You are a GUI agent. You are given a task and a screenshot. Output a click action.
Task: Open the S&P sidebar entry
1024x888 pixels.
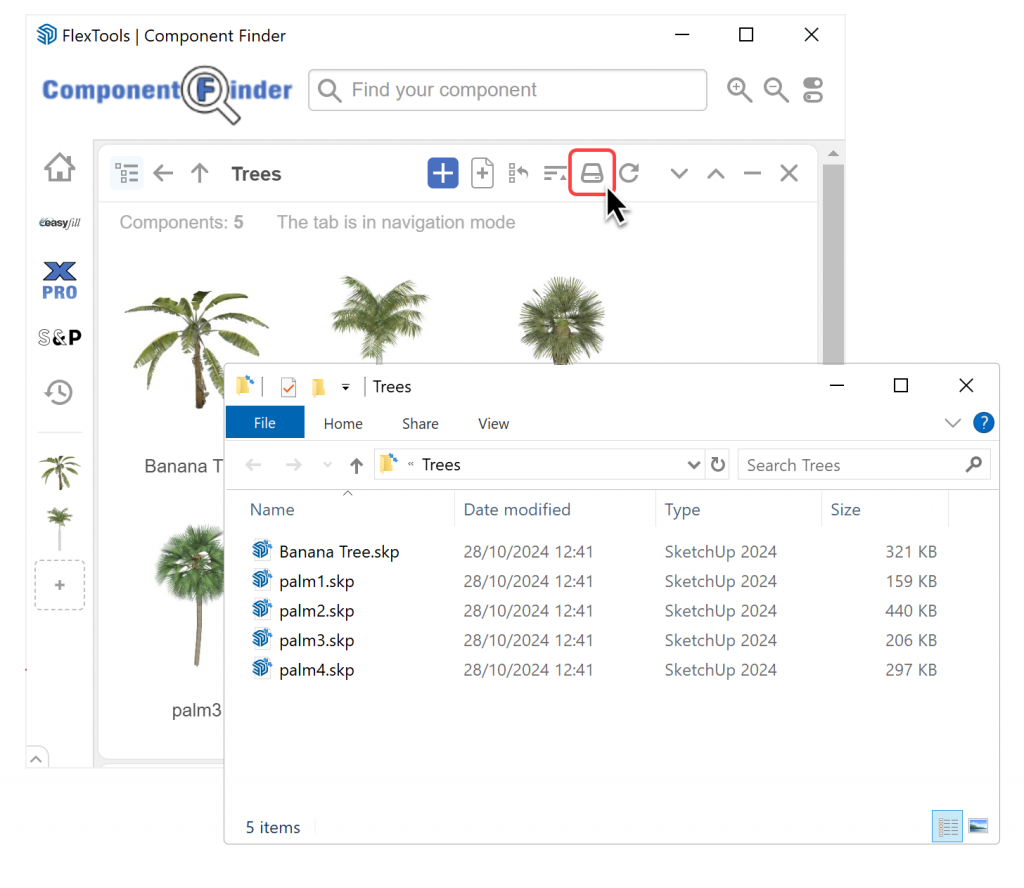(59, 338)
